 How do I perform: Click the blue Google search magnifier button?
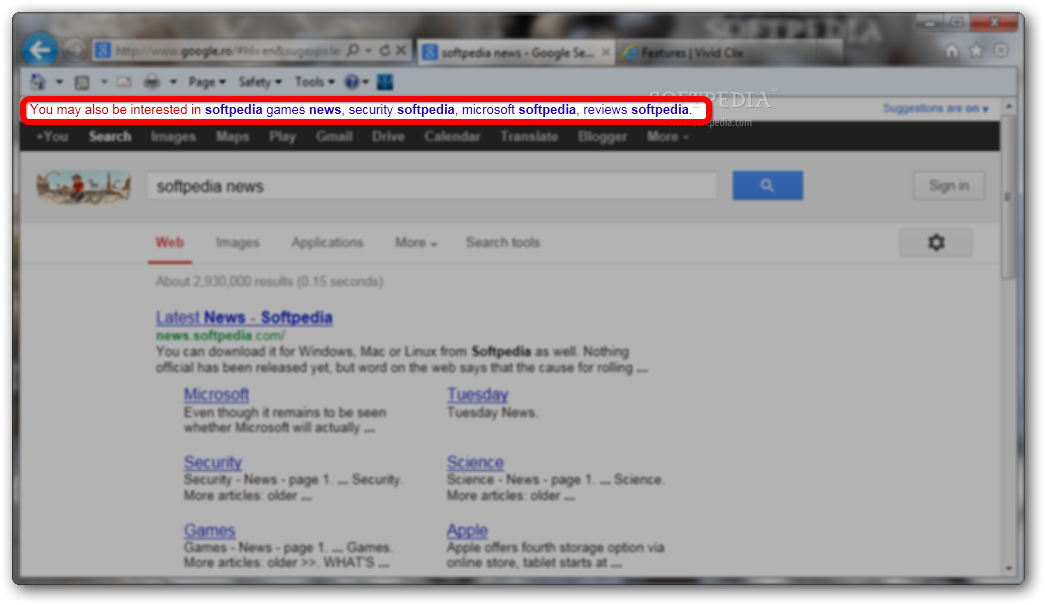point(768,185)
